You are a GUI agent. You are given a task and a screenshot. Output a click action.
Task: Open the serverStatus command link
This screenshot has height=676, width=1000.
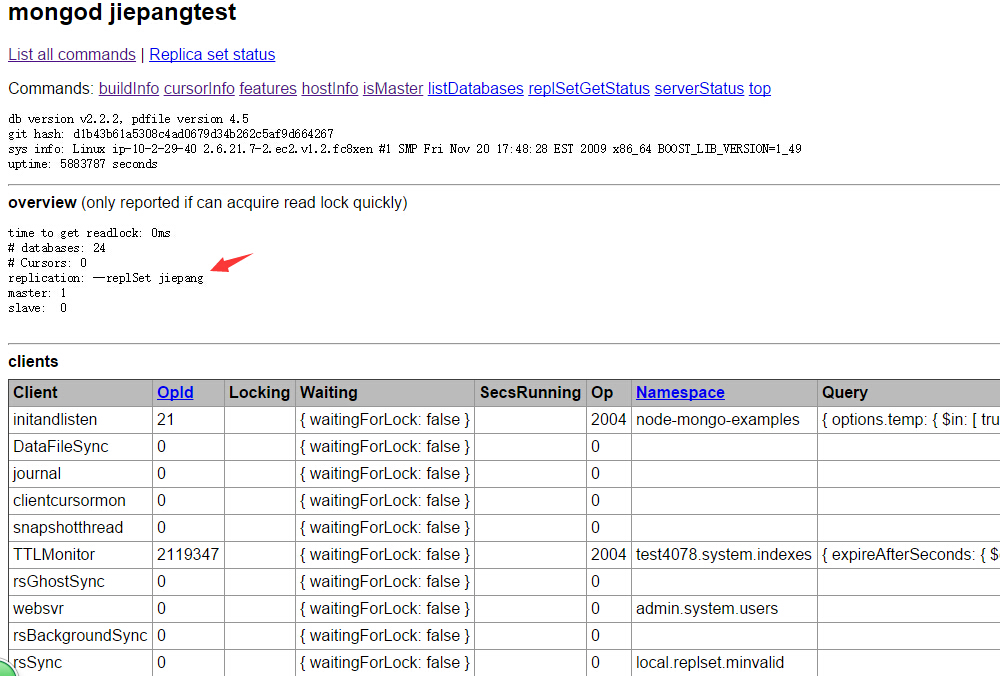[699, 89]
